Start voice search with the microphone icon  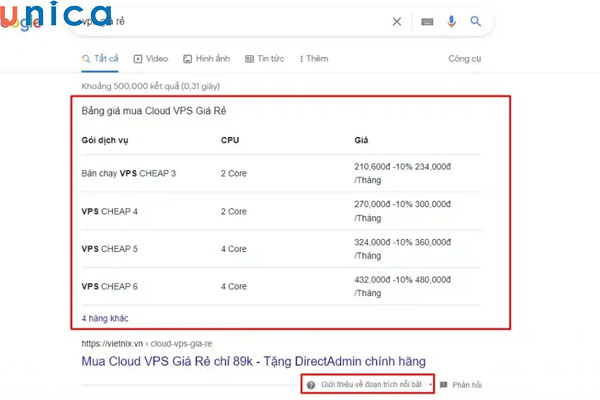[x=452, y=21]
